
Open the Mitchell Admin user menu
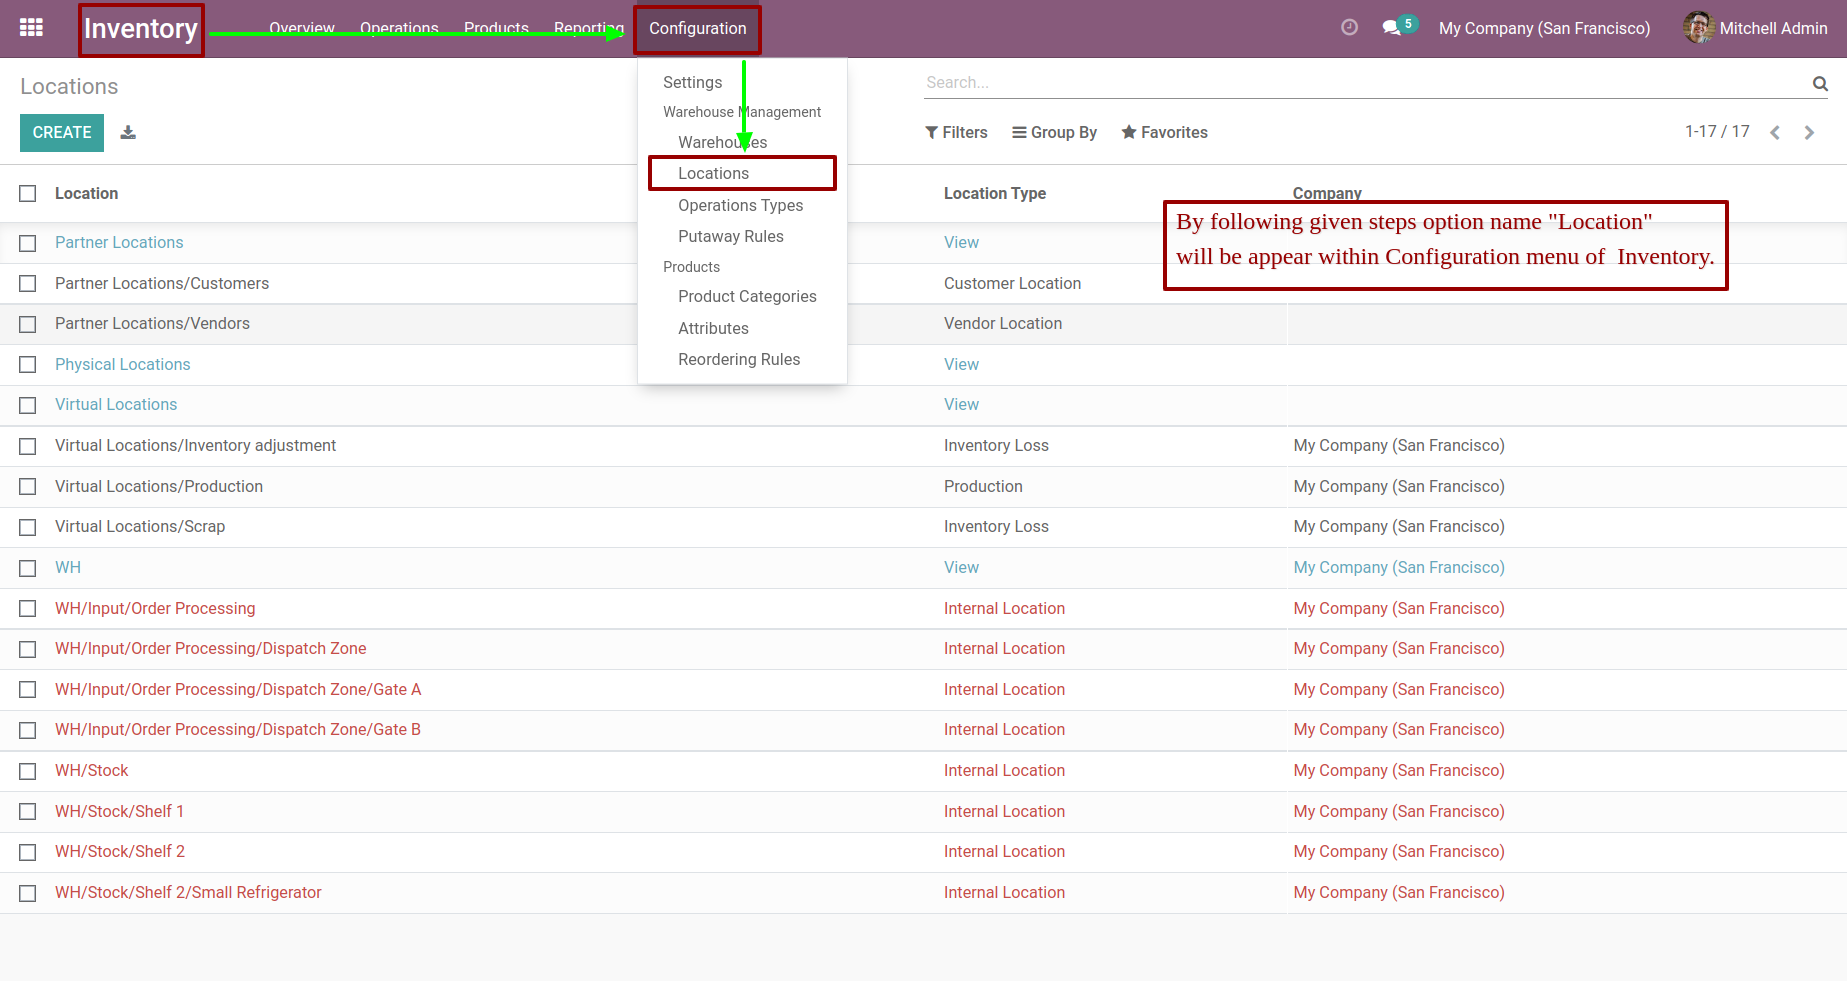(x=1755, y=28)
